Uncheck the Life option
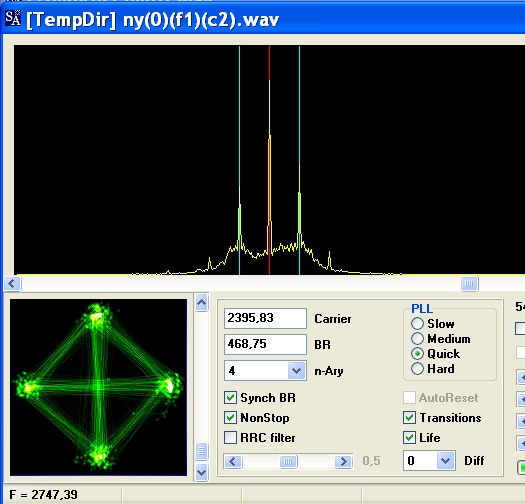The image size is (525, 504). 409,437
